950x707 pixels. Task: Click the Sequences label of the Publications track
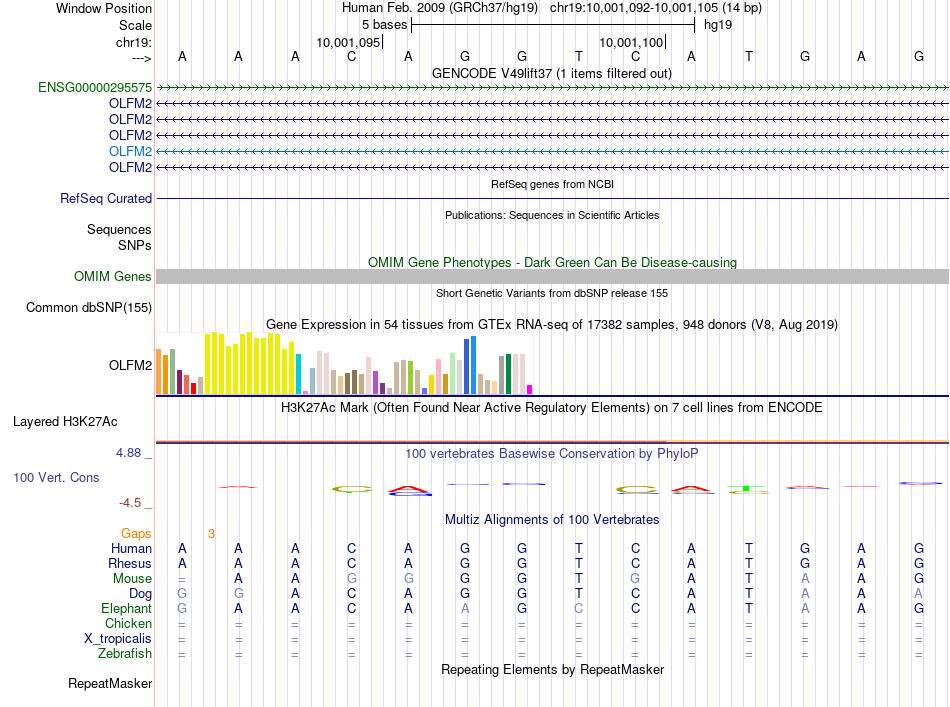pos(119,230)
